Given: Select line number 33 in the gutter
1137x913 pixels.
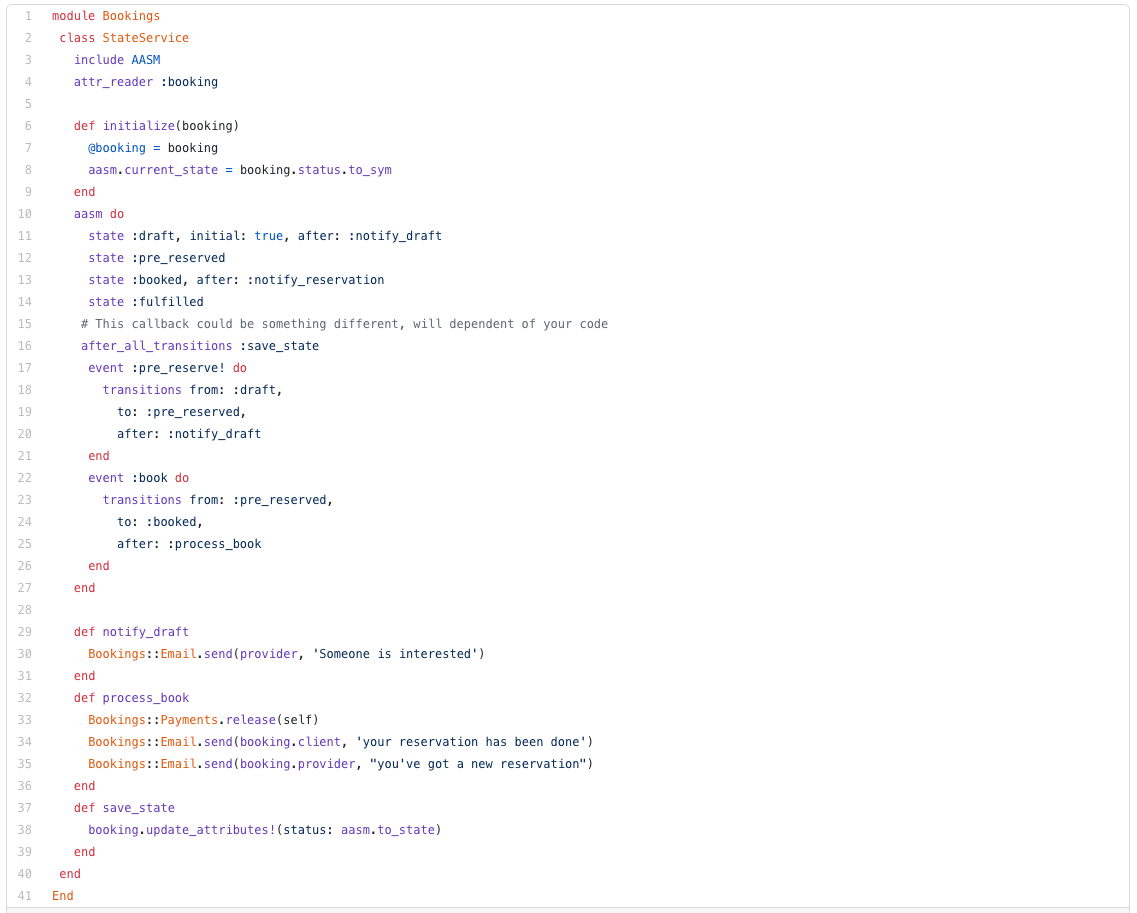Looking at the screenshot, I should pos(25,720).
